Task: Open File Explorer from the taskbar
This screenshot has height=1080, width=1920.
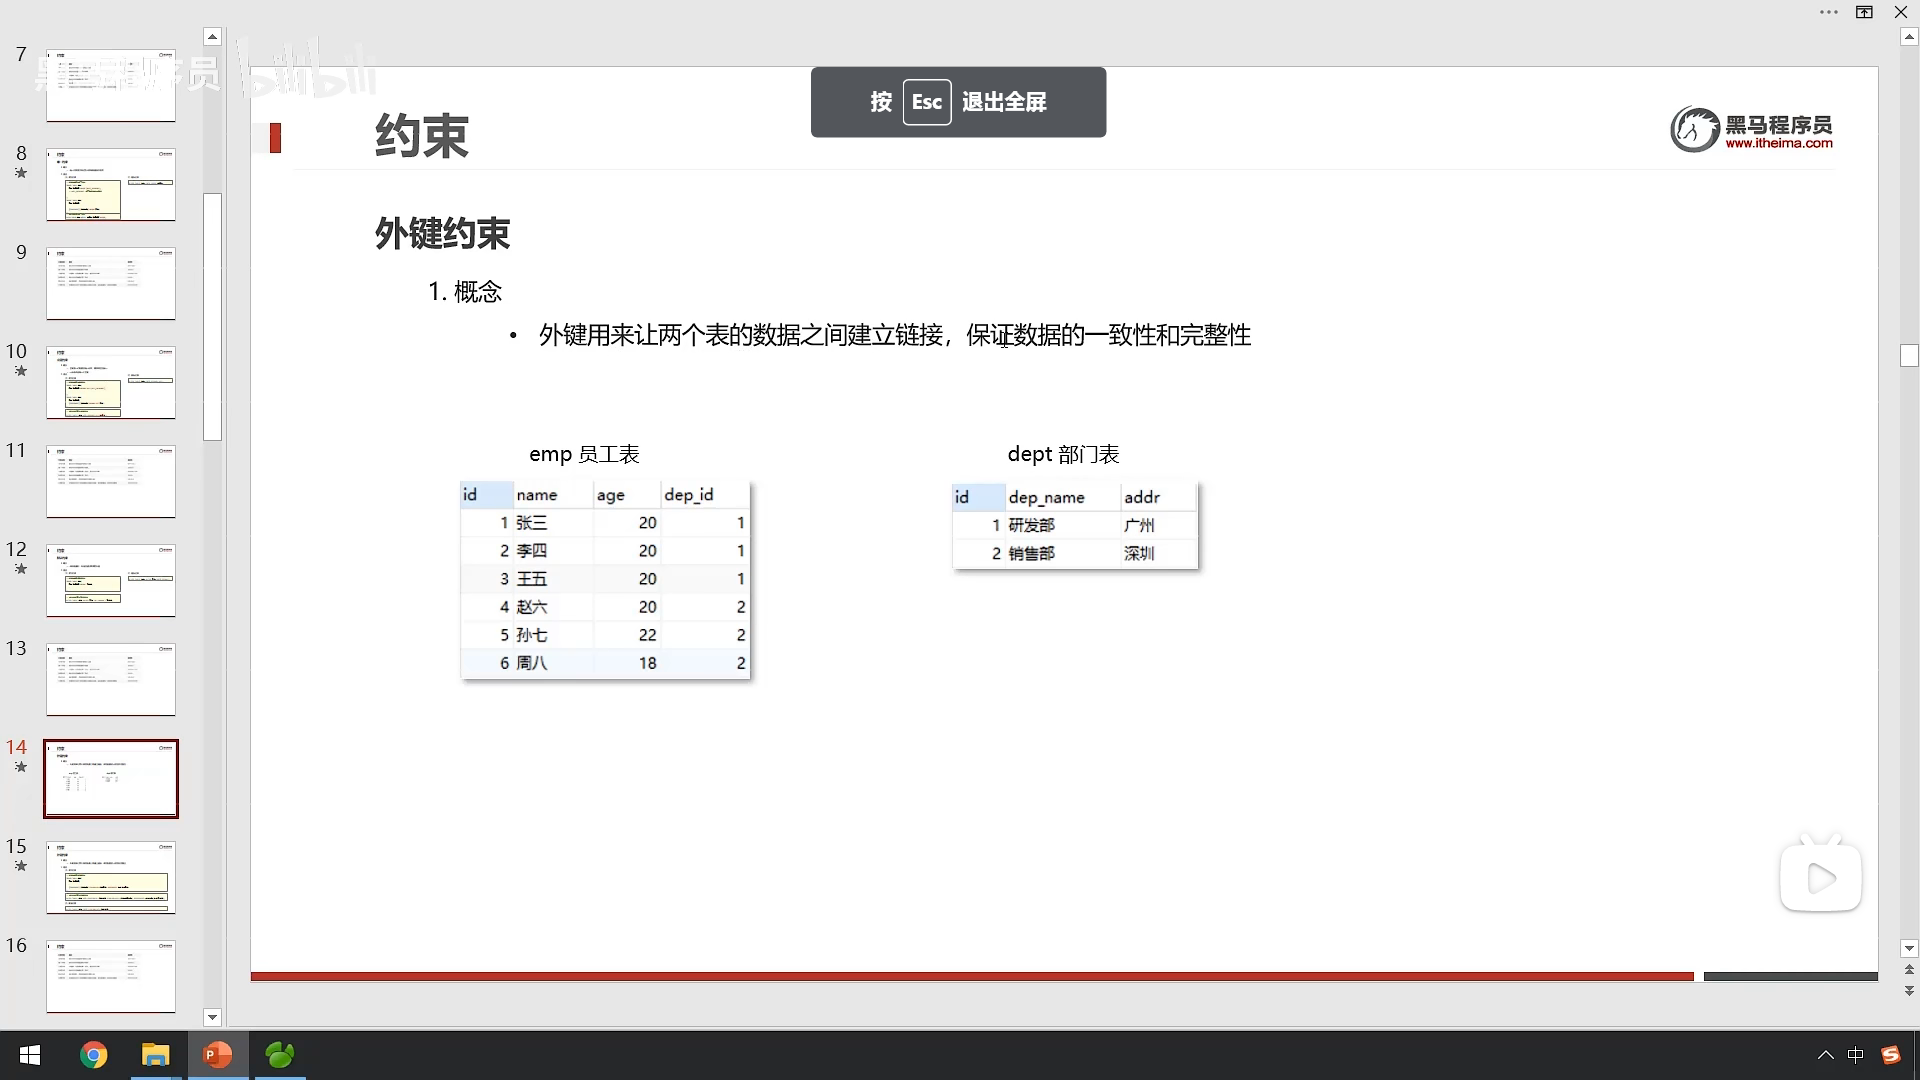Action: 155,1055
